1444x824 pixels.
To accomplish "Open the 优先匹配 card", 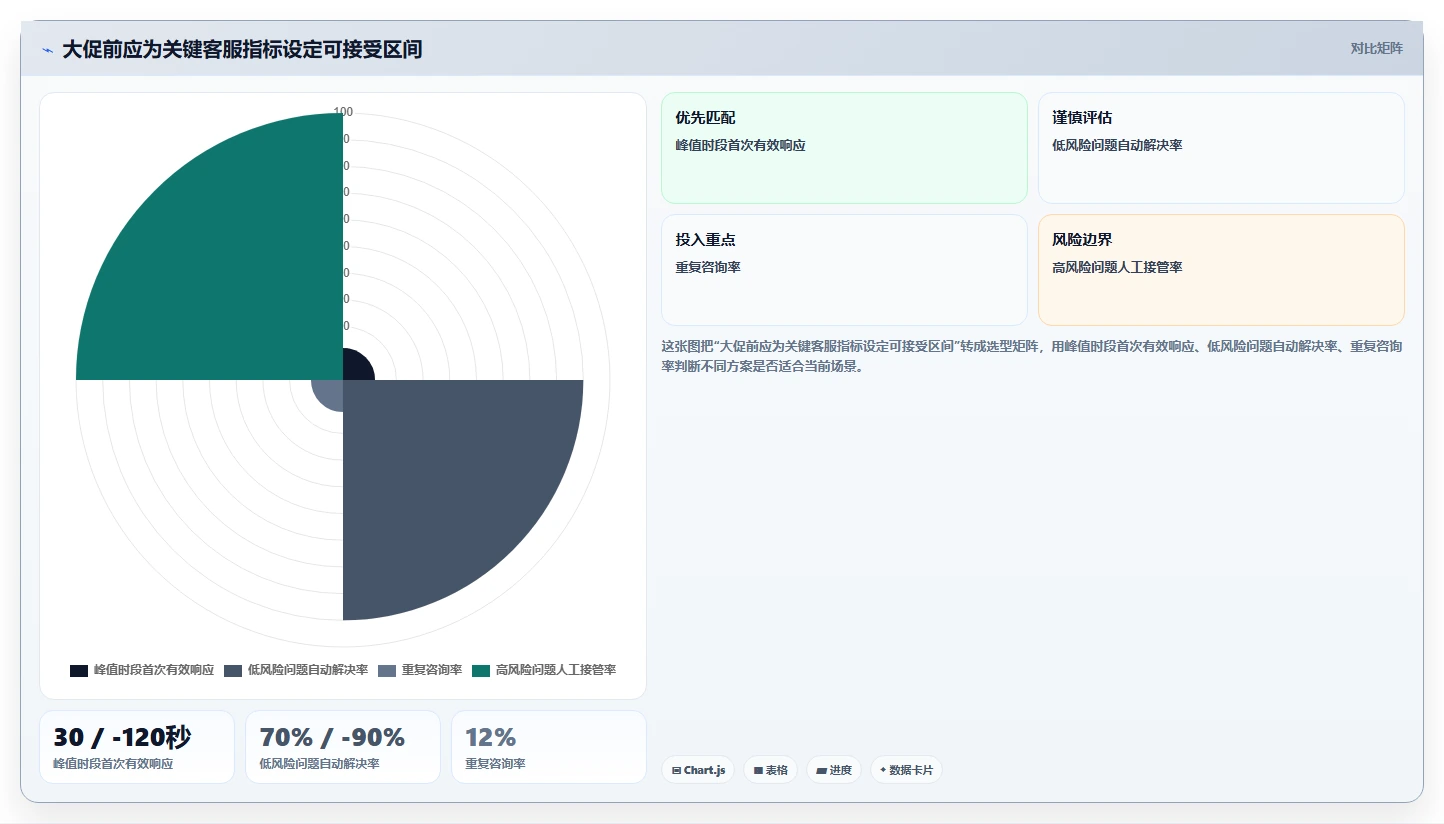I will [844, 148].
